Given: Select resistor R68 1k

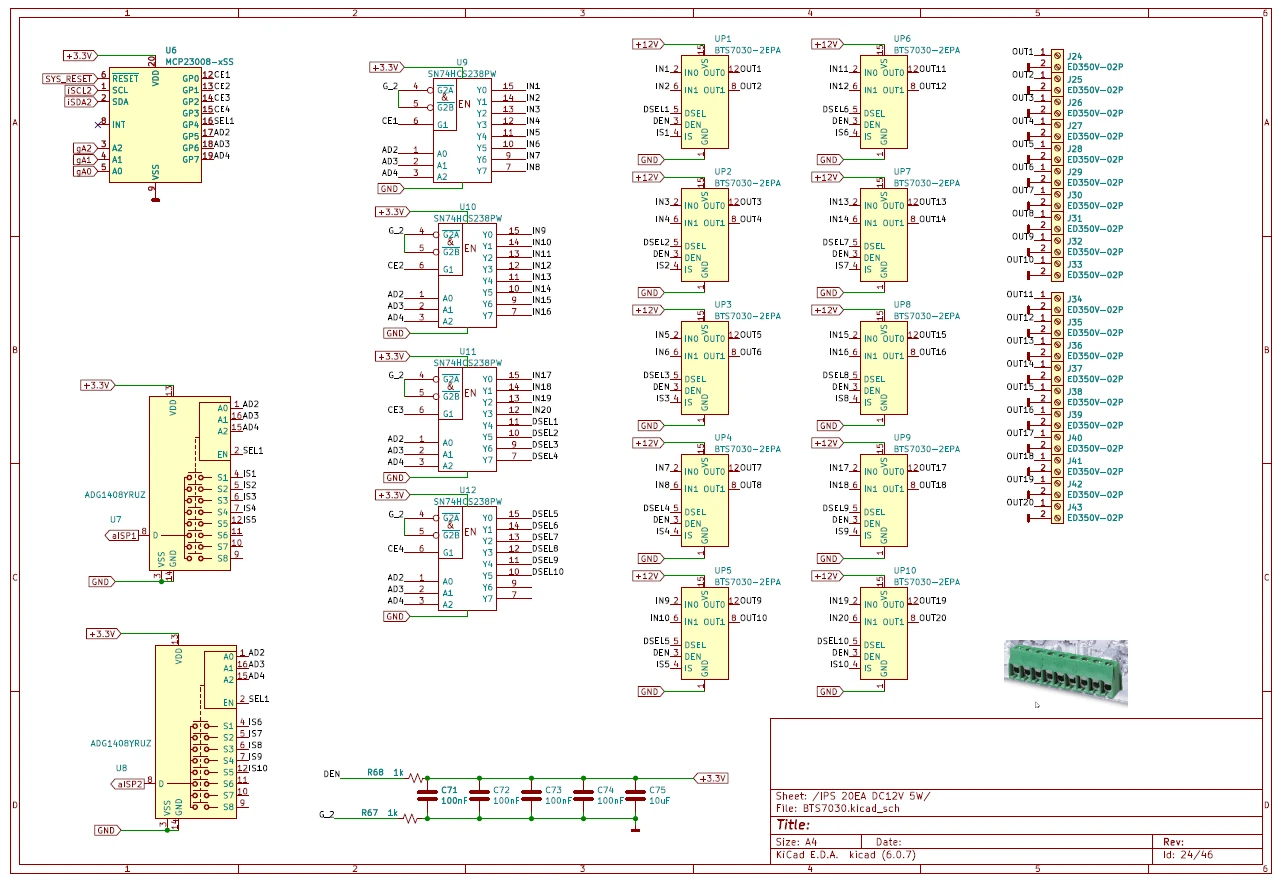Looking at the screenshot, I should 416,778.
